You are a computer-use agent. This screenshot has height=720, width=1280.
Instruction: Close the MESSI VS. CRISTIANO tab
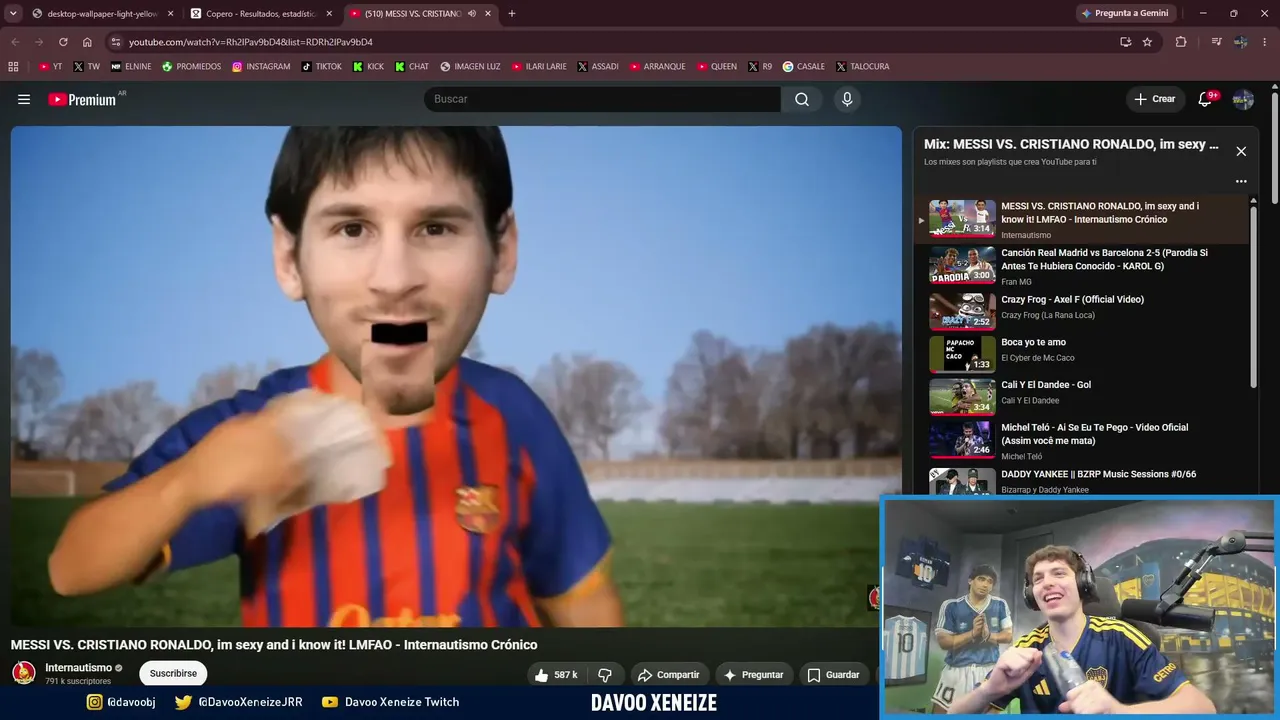[488, 14]
